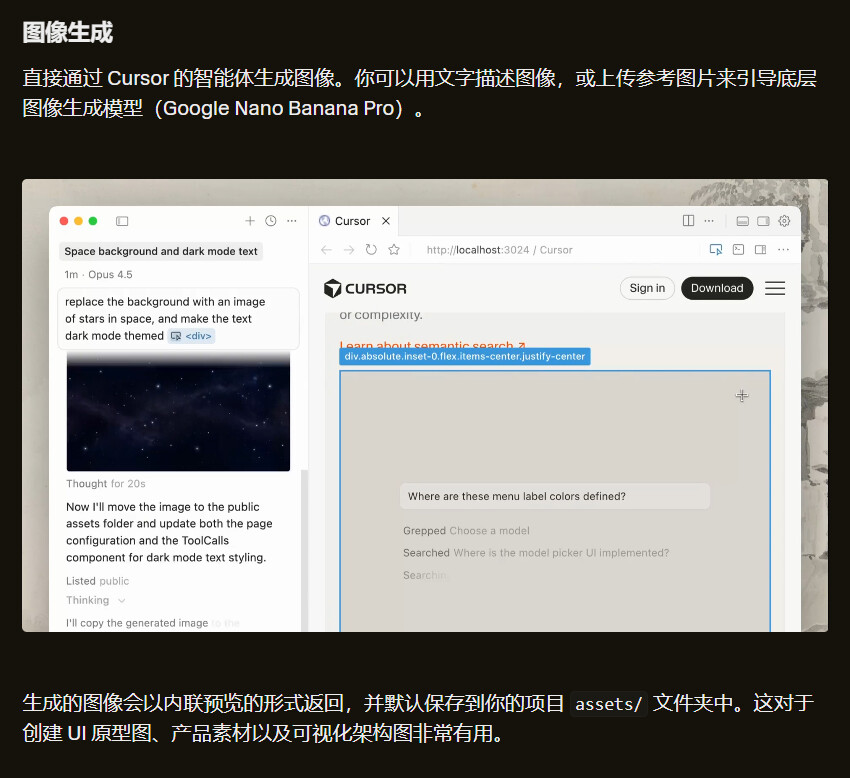Click the 1m Opus 4.5 label

point(98,274)
